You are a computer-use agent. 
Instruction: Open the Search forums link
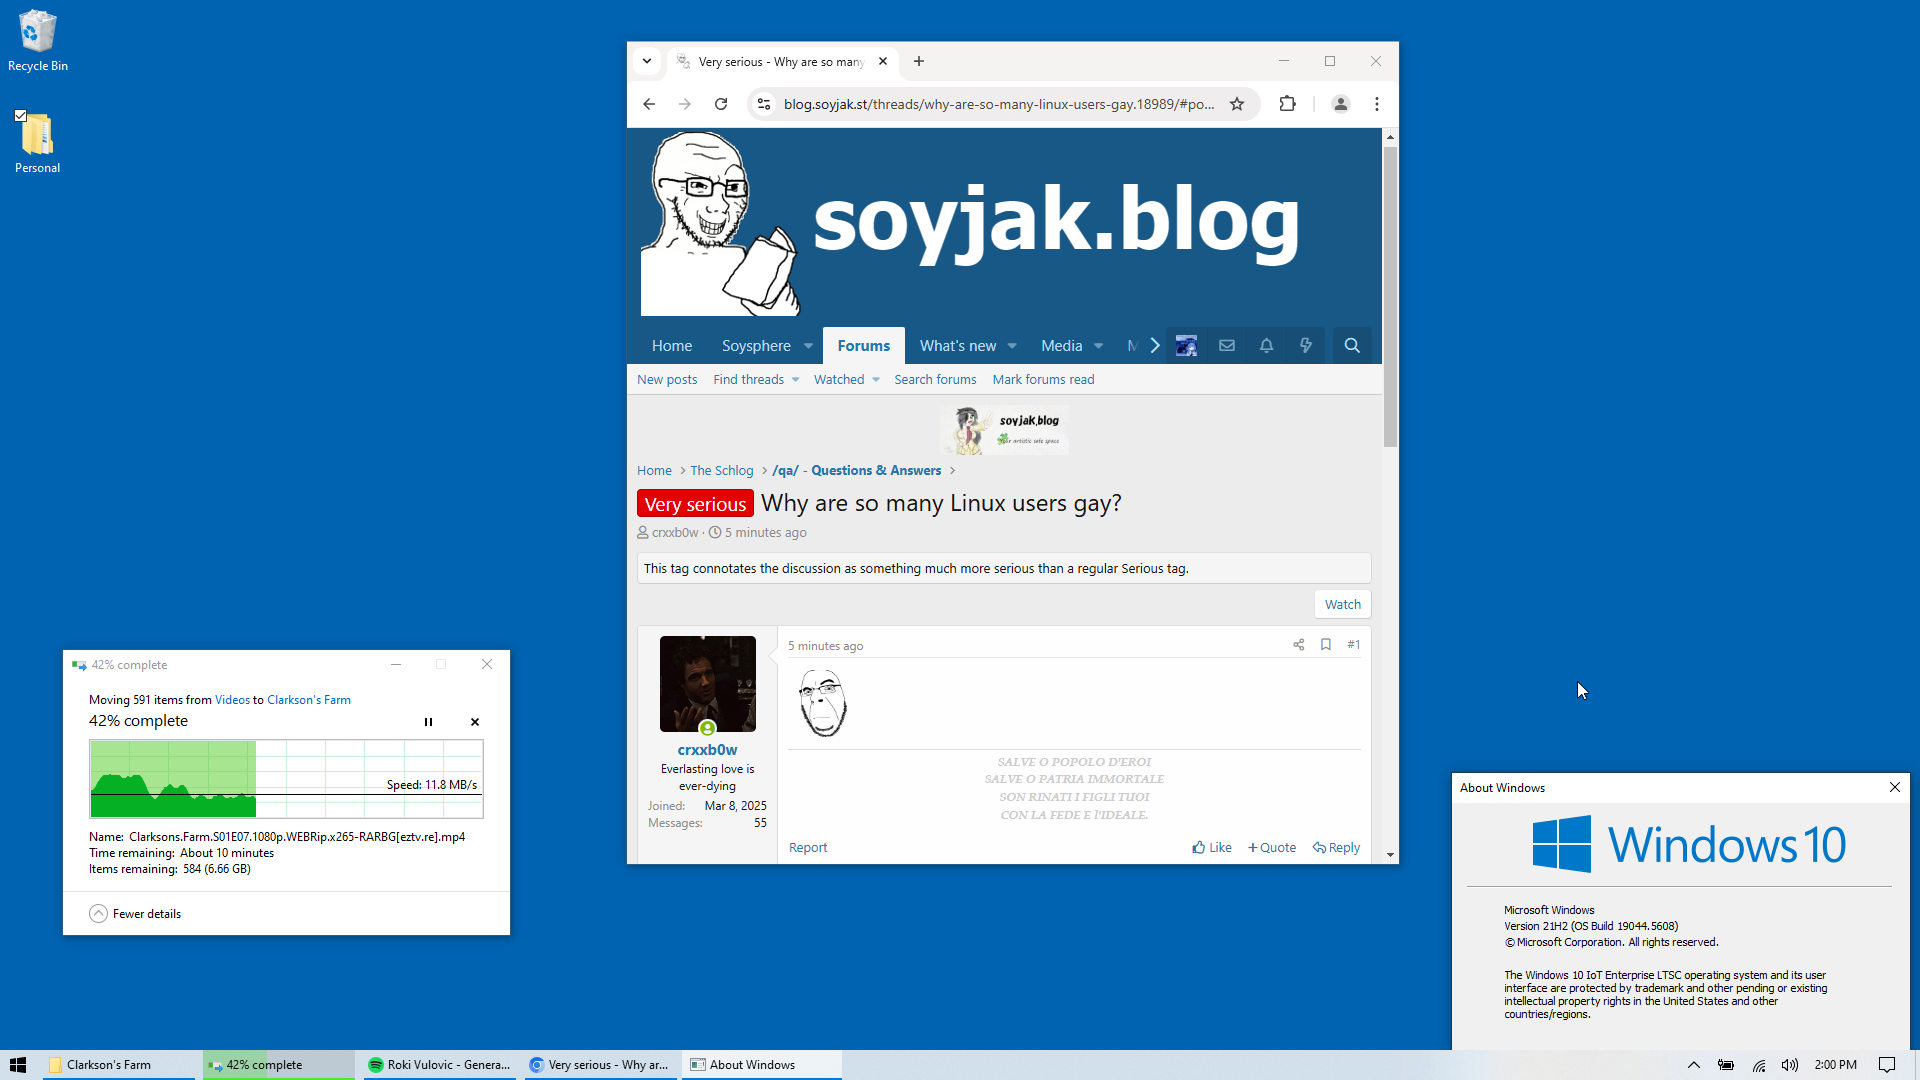point(935,380)
